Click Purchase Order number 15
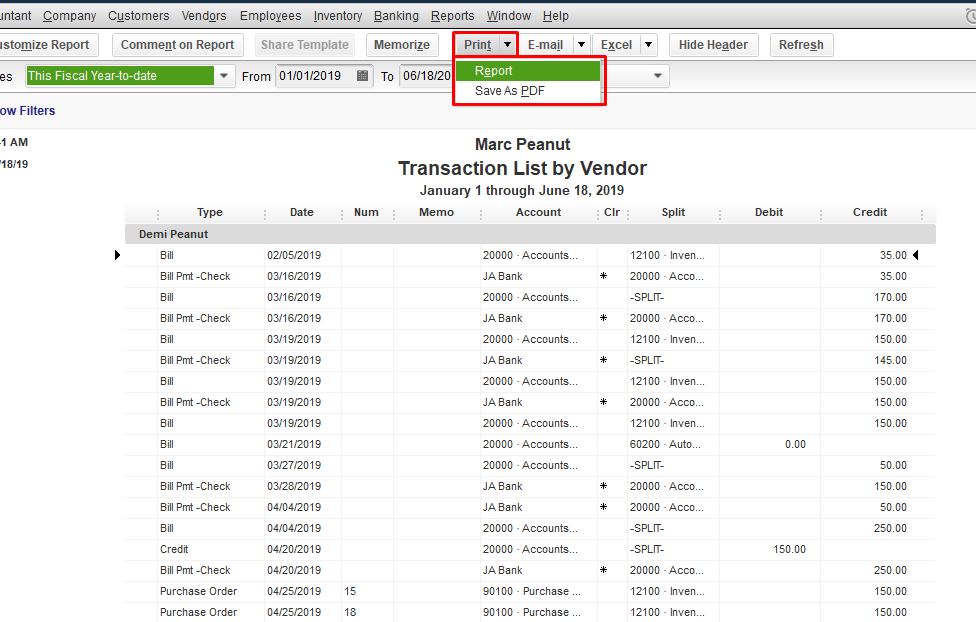976x622 pixels. coord(350,591)
